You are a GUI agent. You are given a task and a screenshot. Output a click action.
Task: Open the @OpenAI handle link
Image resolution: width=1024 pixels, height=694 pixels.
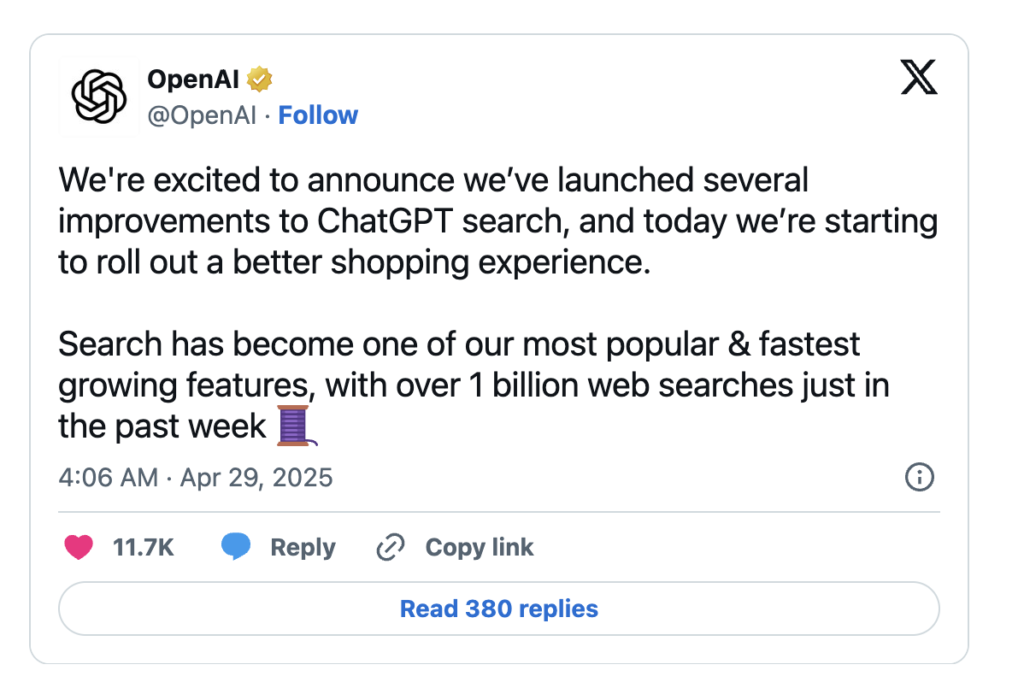click(x=202, y=115)
